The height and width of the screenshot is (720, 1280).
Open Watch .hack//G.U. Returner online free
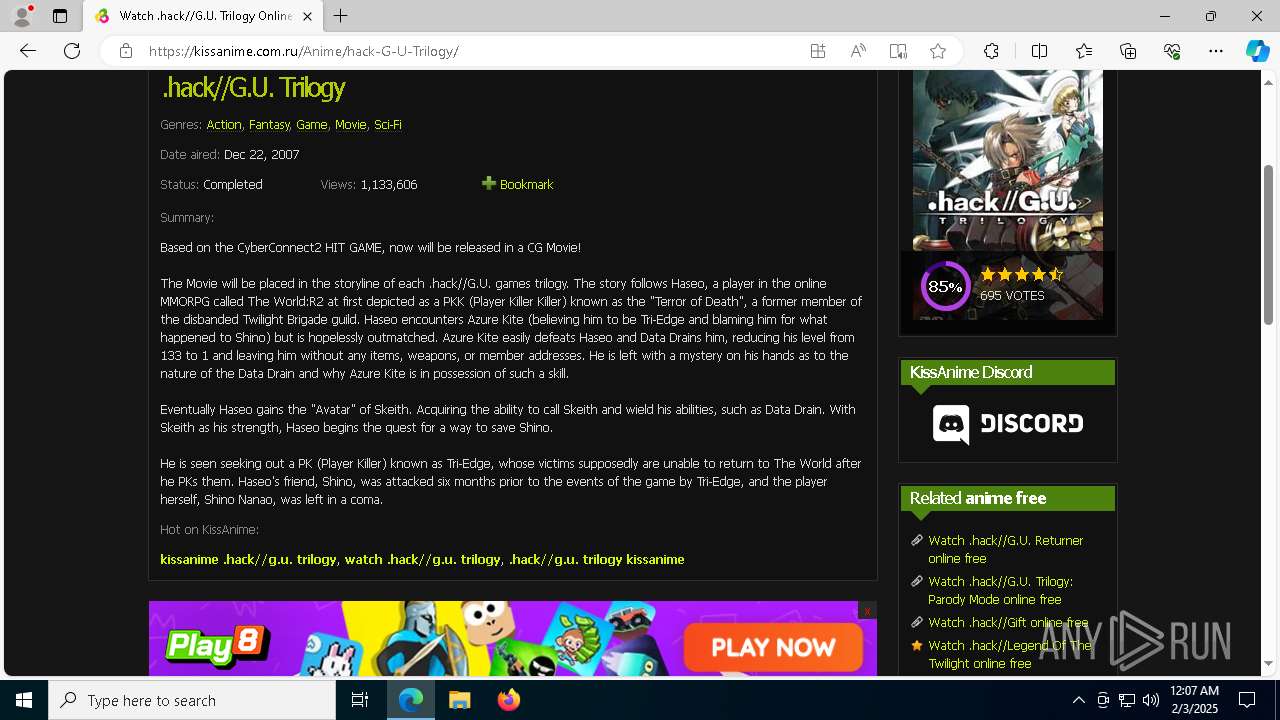click(1005, 549)
